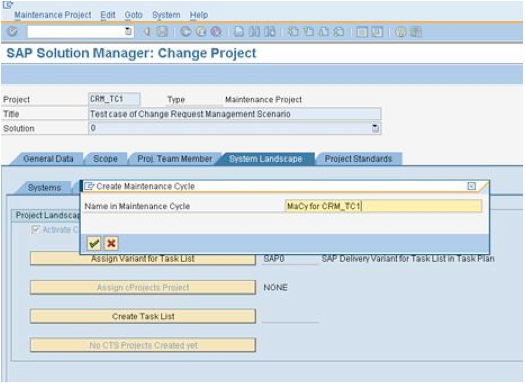Click the SAP0 variant value
This screenshot has width=525, height=383.
click(x=274, y=259)
